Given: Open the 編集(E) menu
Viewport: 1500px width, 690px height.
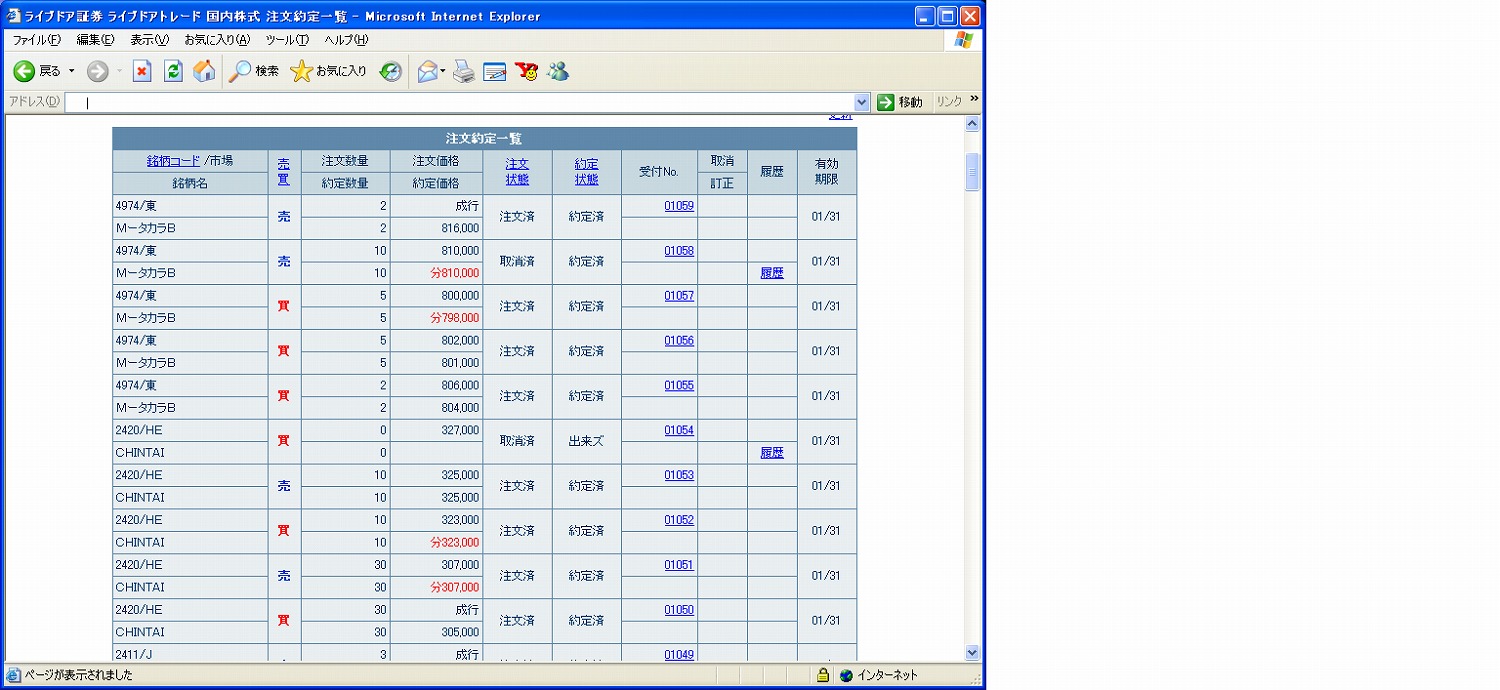Looking at the screenshot, I should pos(95,40).
